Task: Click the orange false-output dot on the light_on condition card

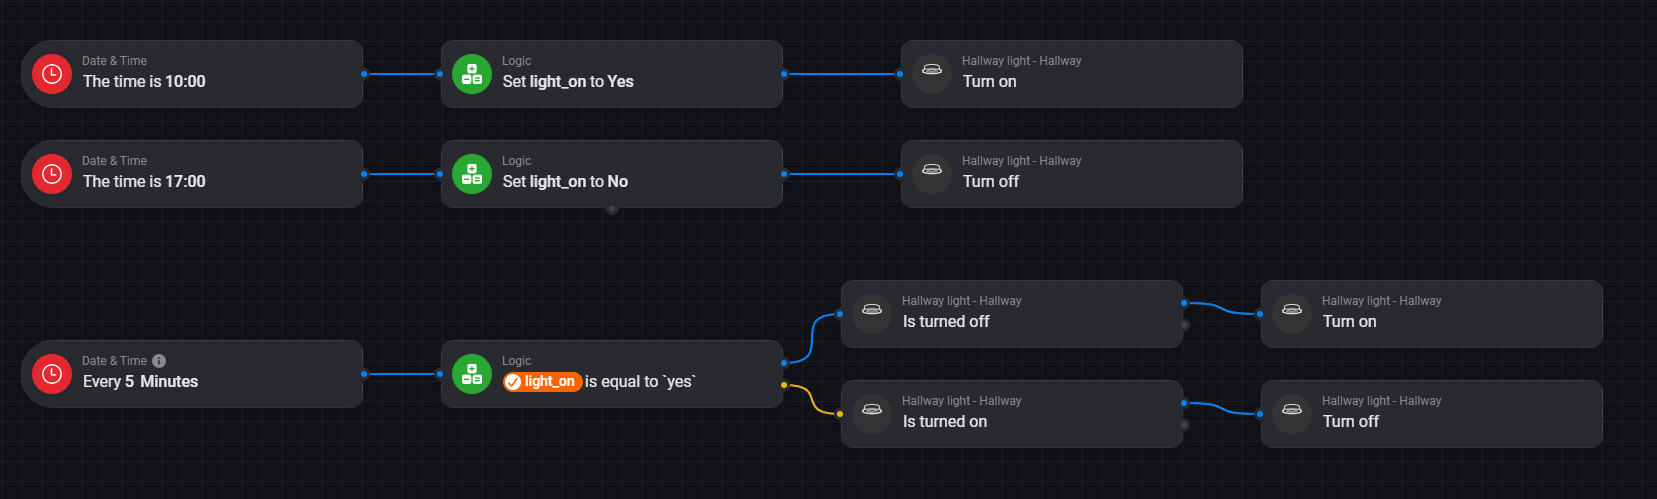Action: point(784,385)
